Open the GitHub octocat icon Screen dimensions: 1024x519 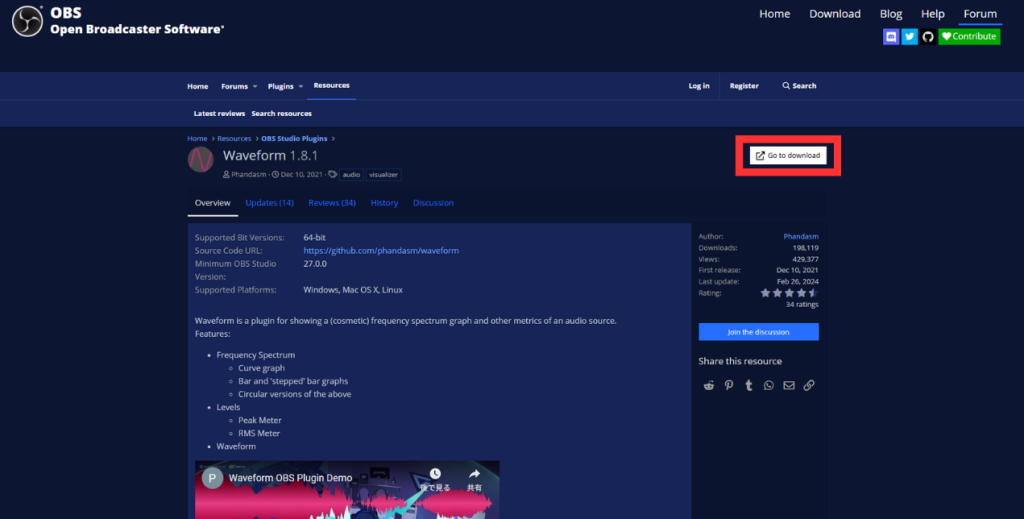tap(927, 37)
